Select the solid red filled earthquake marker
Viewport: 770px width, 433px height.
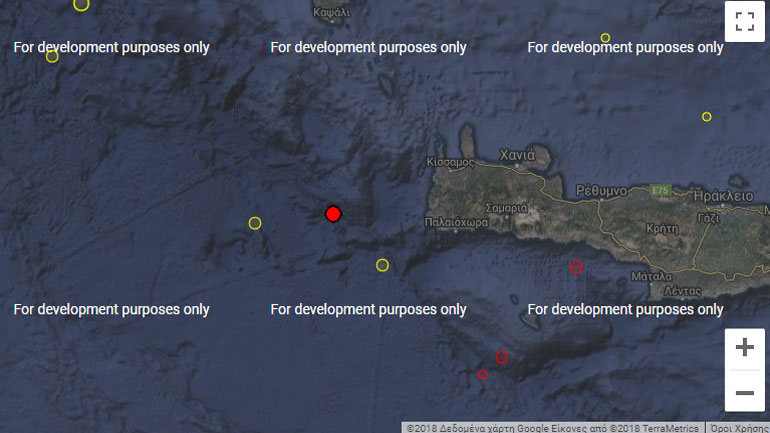(x=333, y=214)
